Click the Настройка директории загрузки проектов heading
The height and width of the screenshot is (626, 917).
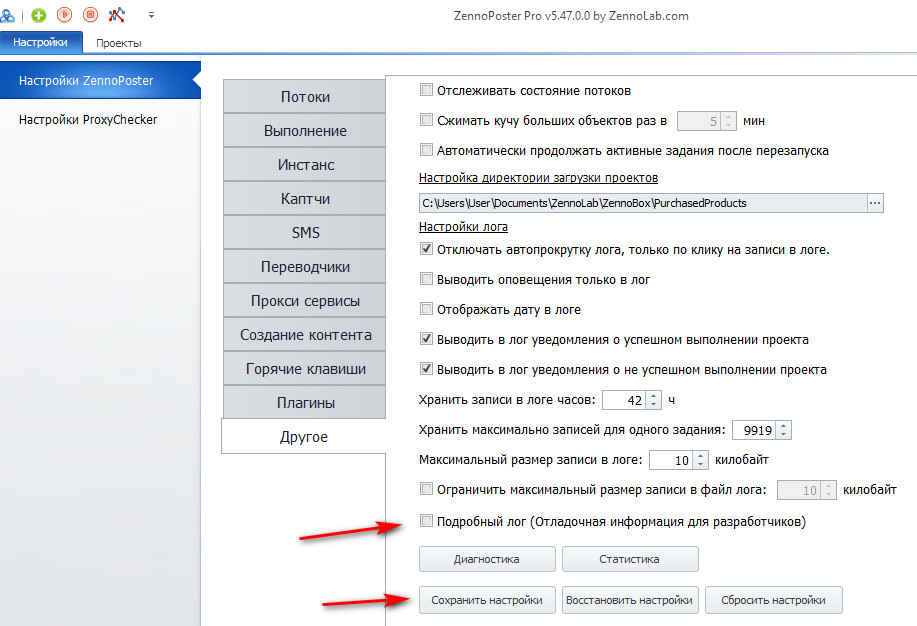pyautogui.click(x=539, y=178)
